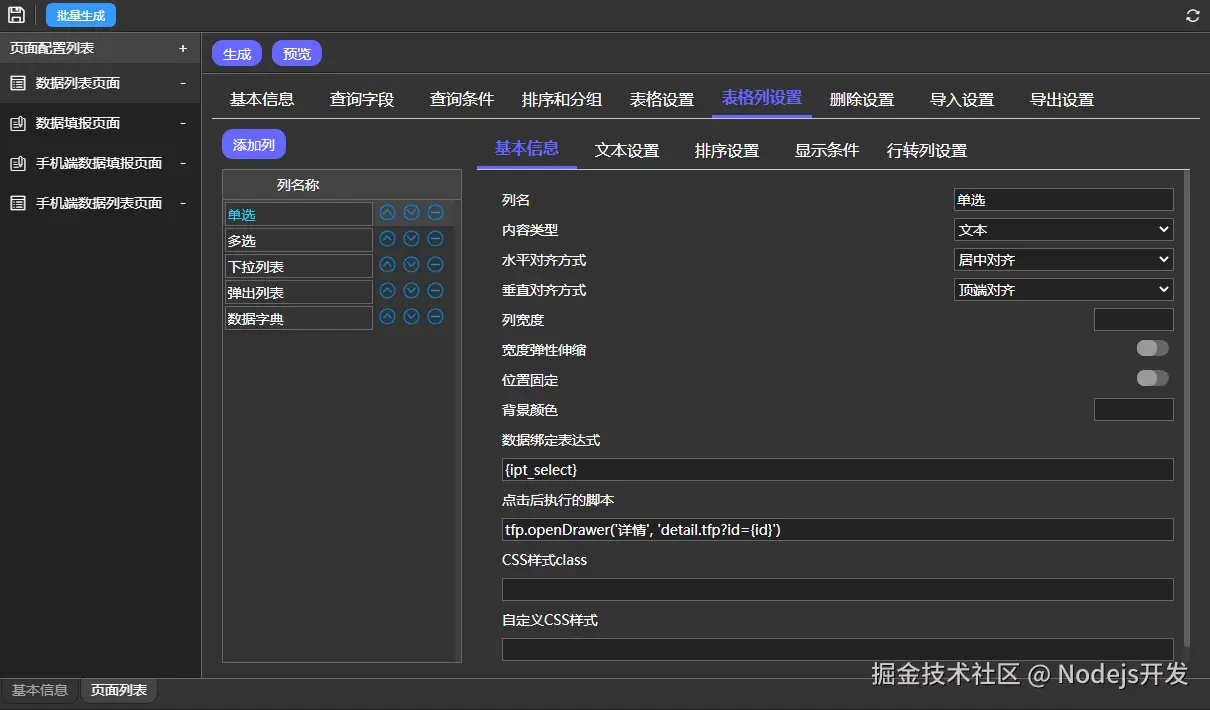Select the 数据字典 column name cell
This screenshot has height=710, width=1210.
299,318
